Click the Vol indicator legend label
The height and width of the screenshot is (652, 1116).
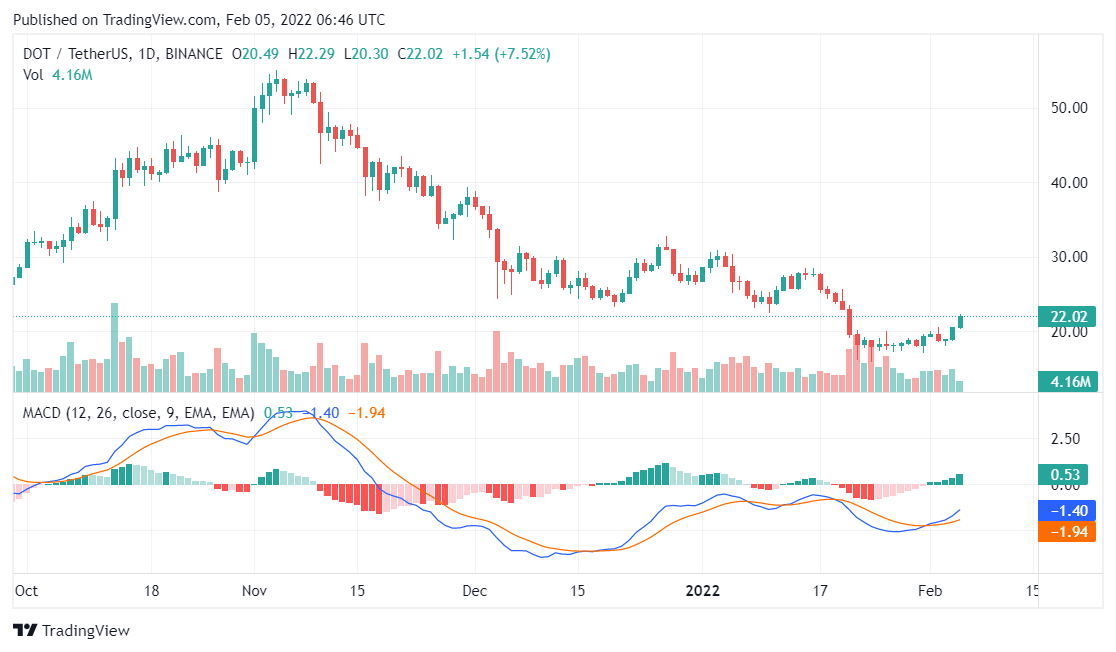(33, 75)
